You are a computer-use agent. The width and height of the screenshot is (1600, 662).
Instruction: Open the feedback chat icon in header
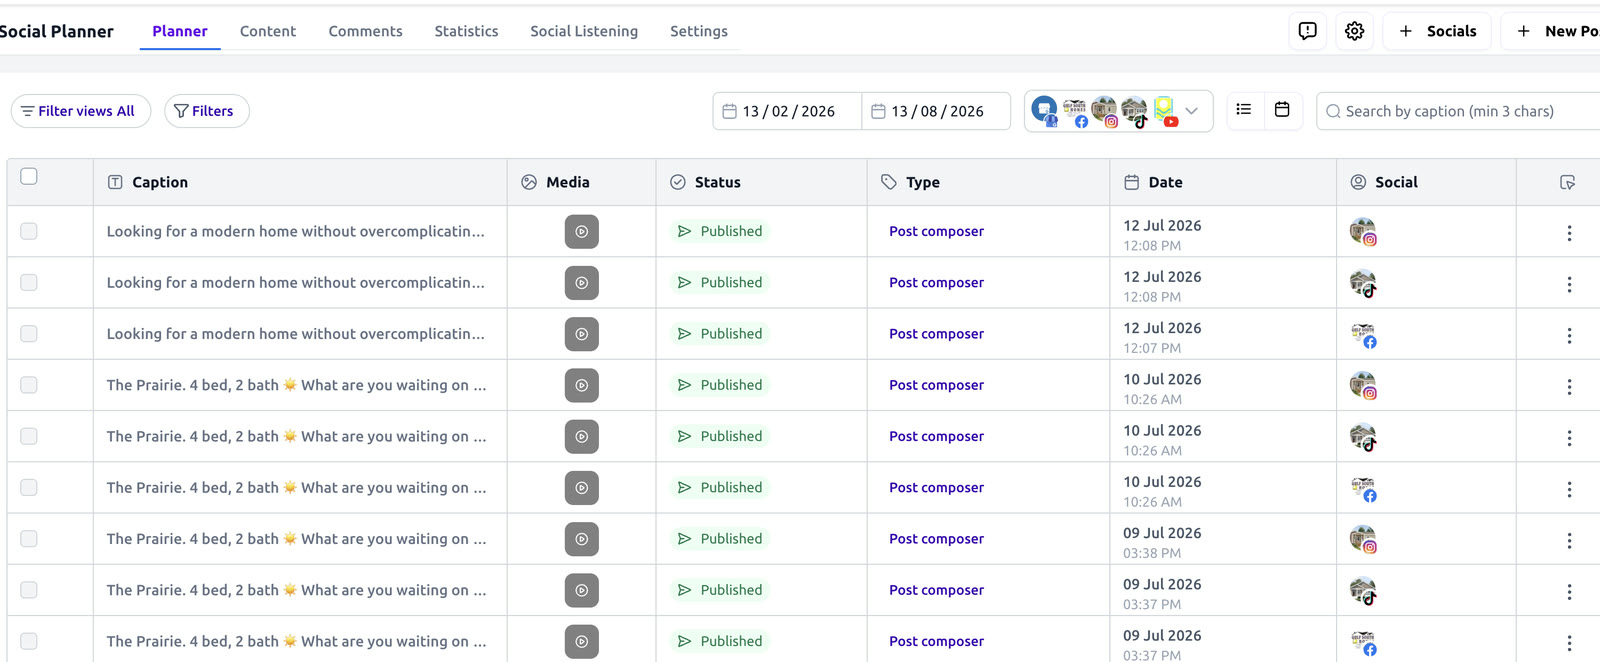(x=1307, y=31)
